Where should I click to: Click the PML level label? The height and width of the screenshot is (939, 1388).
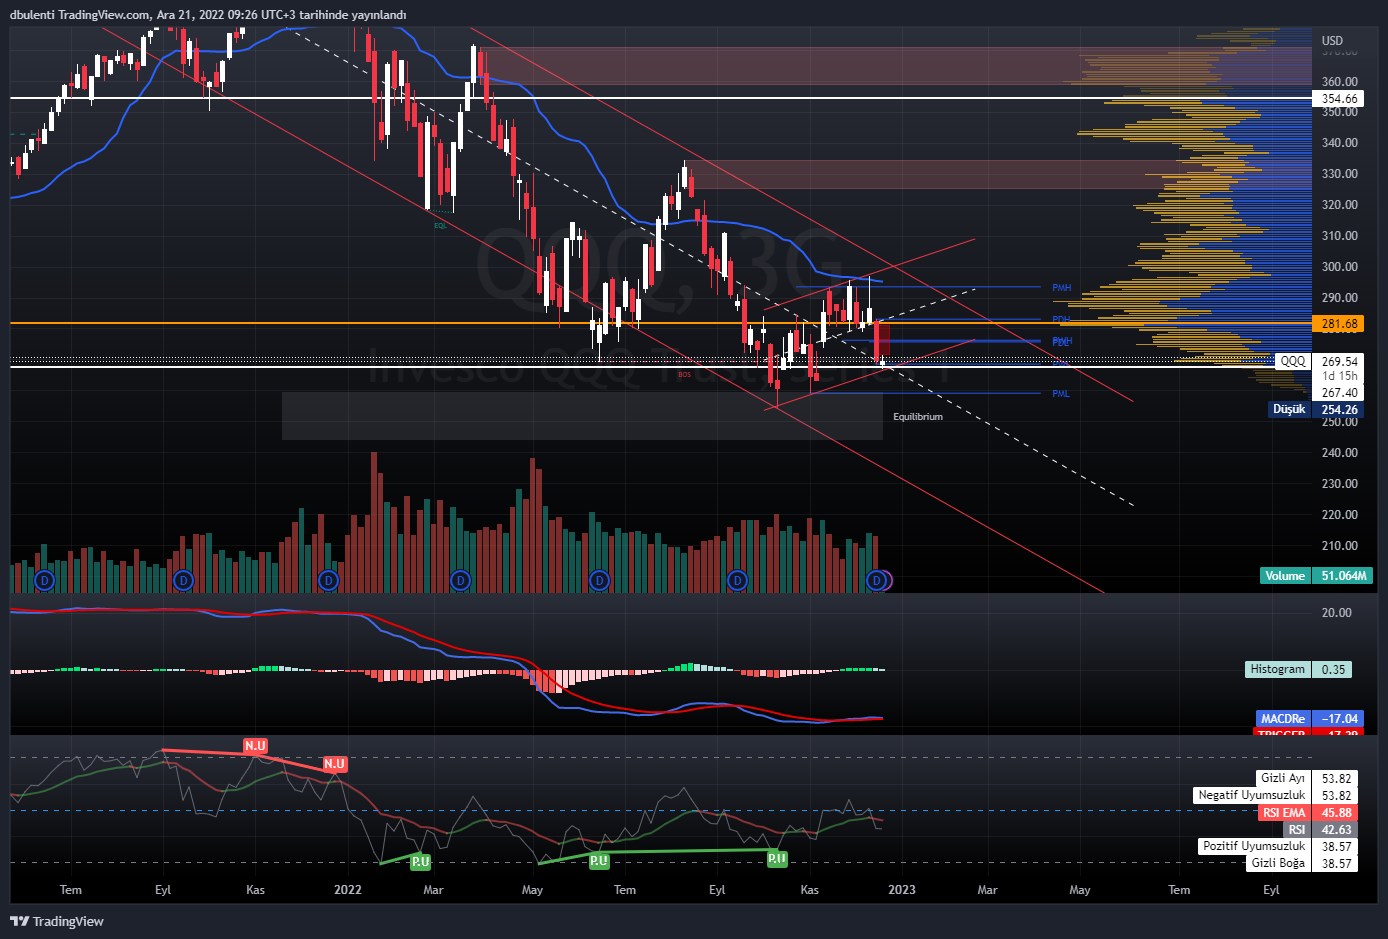pyautogui.click(x=1061, y=394)
